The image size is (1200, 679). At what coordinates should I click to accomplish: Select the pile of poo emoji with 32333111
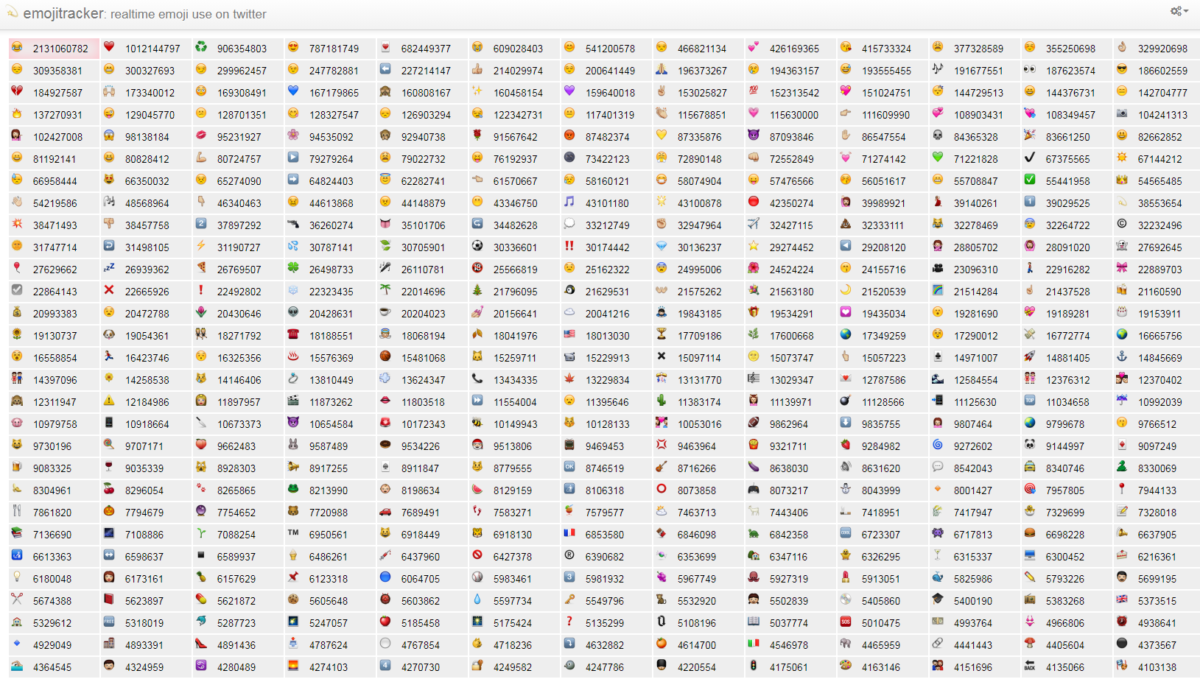pyautogui.click(x=845, y=224)
